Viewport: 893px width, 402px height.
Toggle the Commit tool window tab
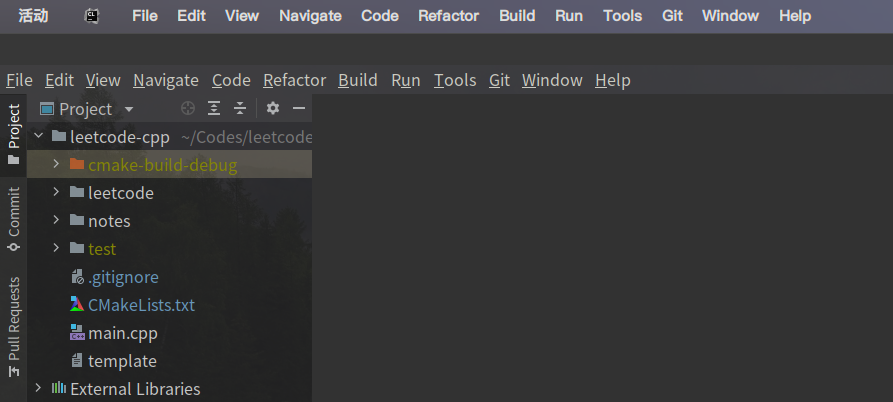click(14, 219)
